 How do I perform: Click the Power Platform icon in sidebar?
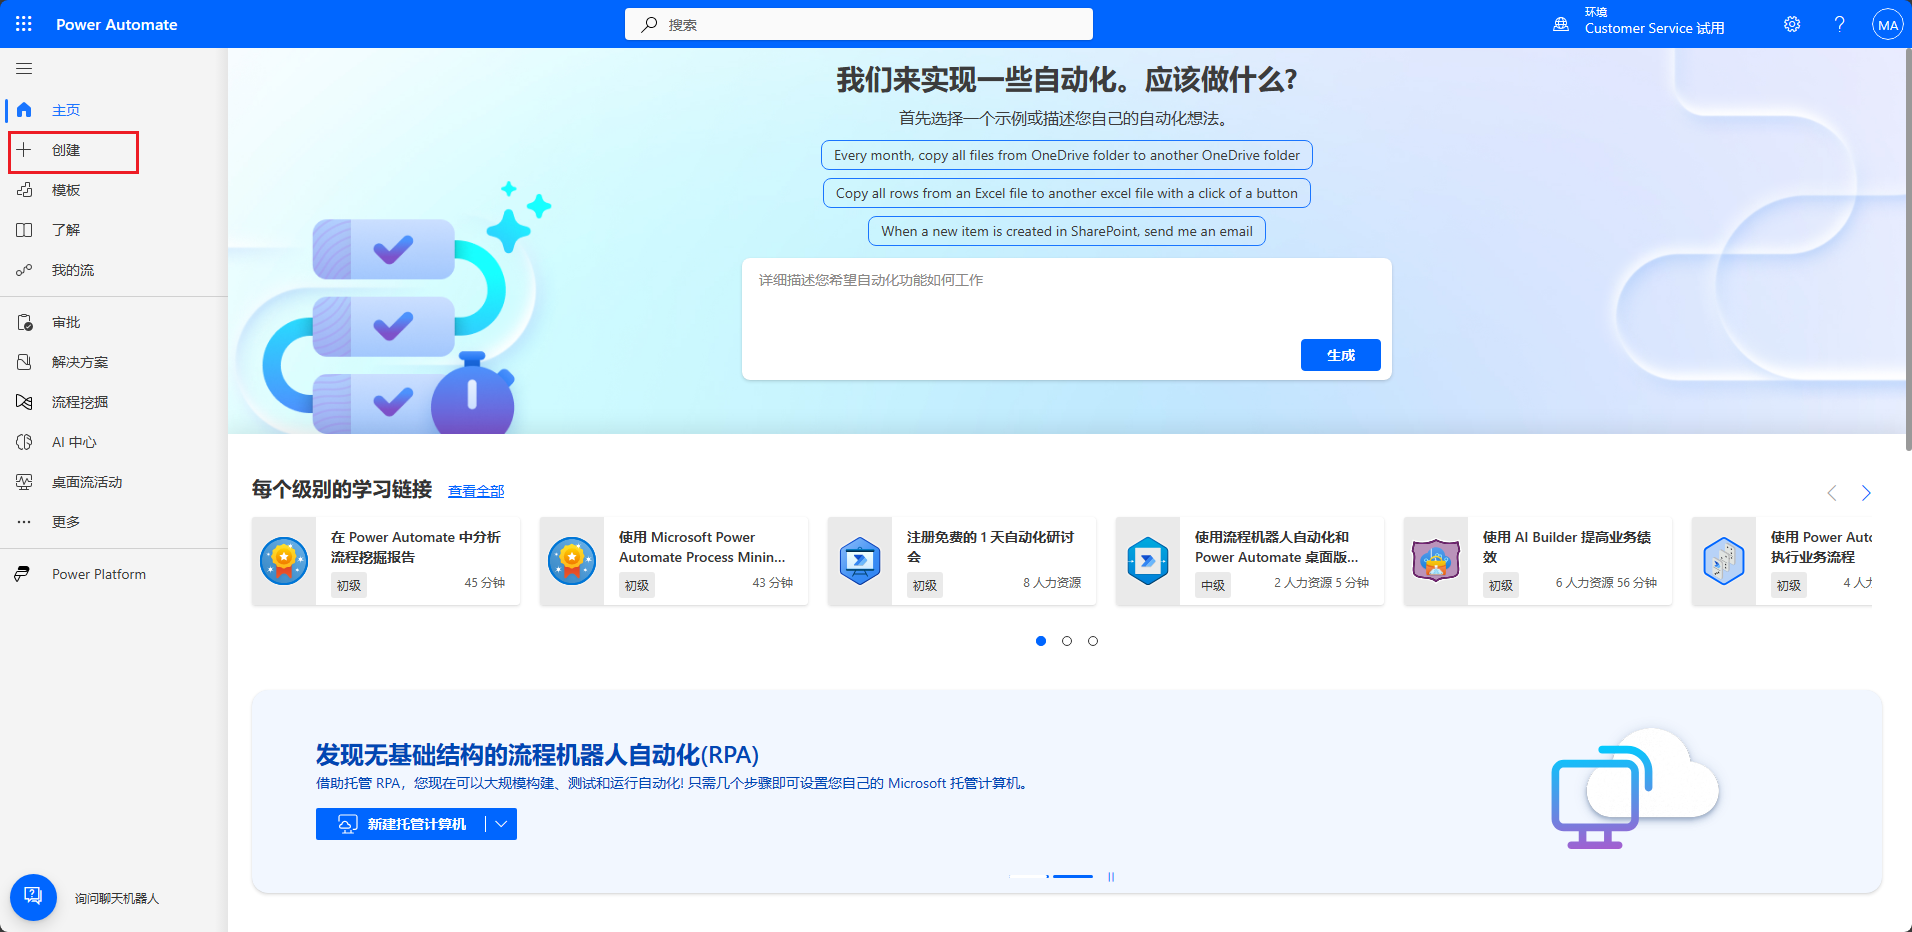click(x=22, y=574)
